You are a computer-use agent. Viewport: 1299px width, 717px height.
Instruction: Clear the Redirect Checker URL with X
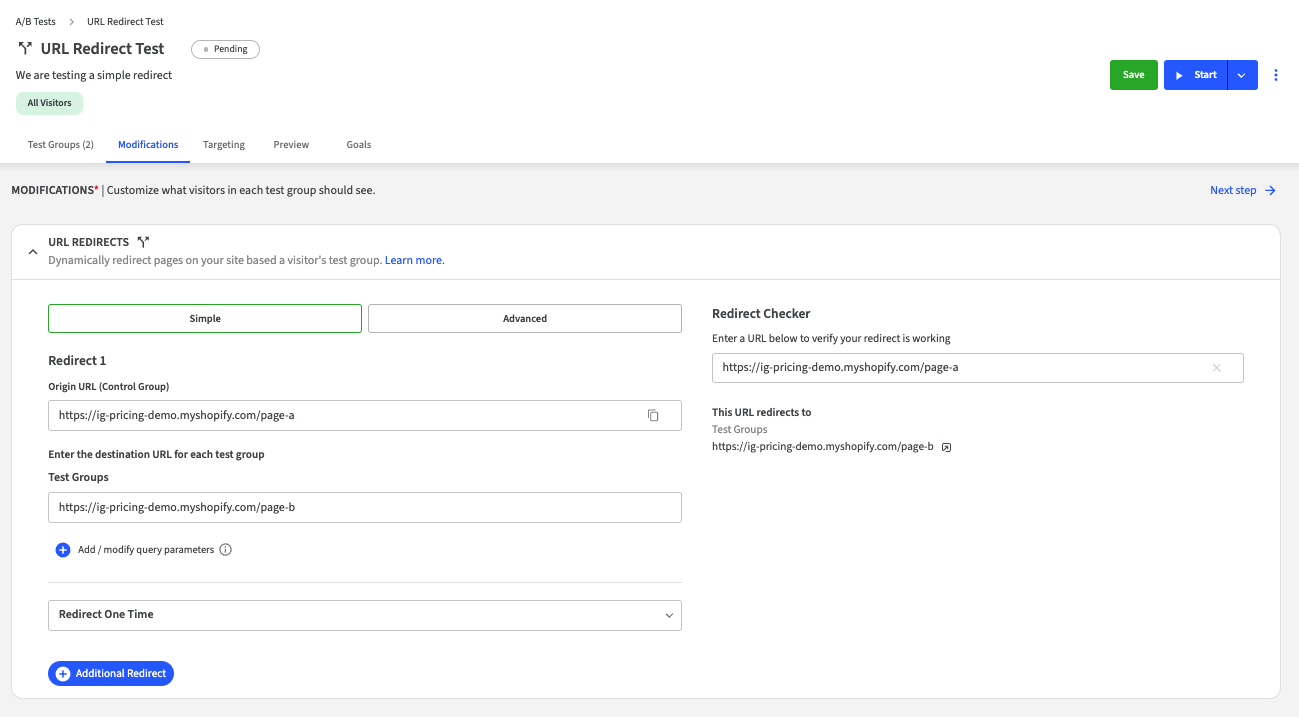[1216, 367]
